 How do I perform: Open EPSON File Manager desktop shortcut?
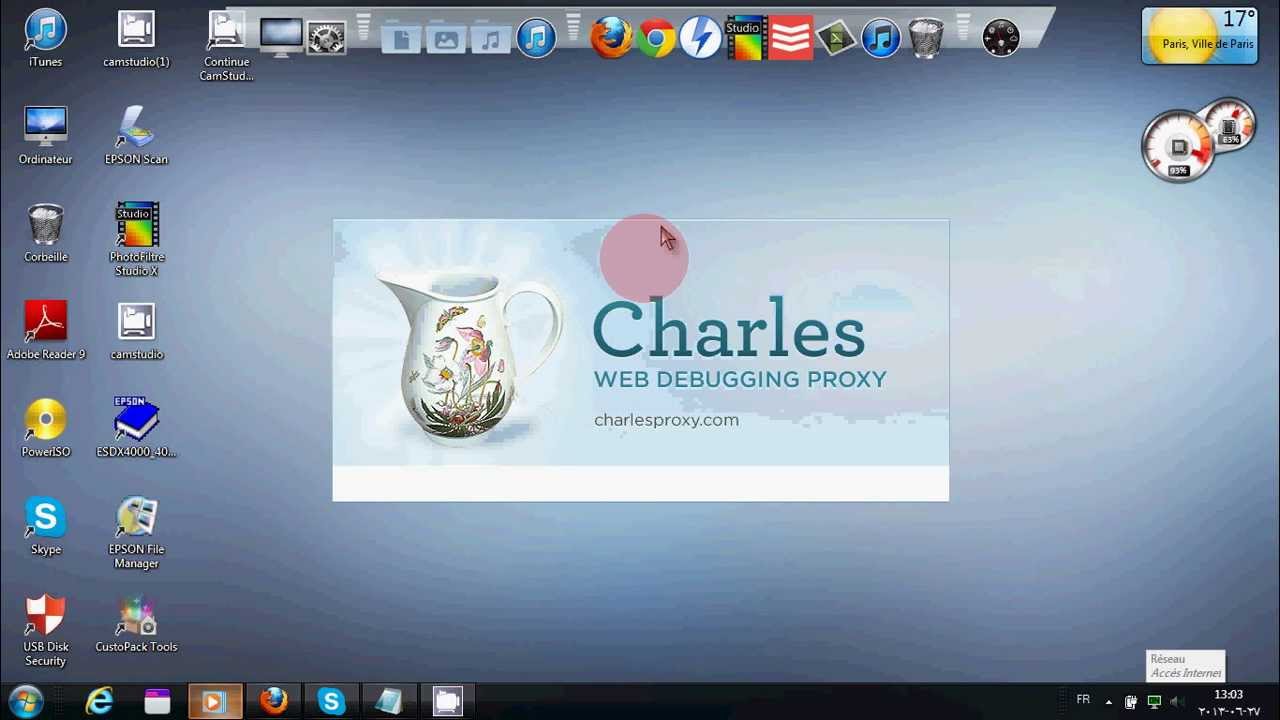coord(136,533)
